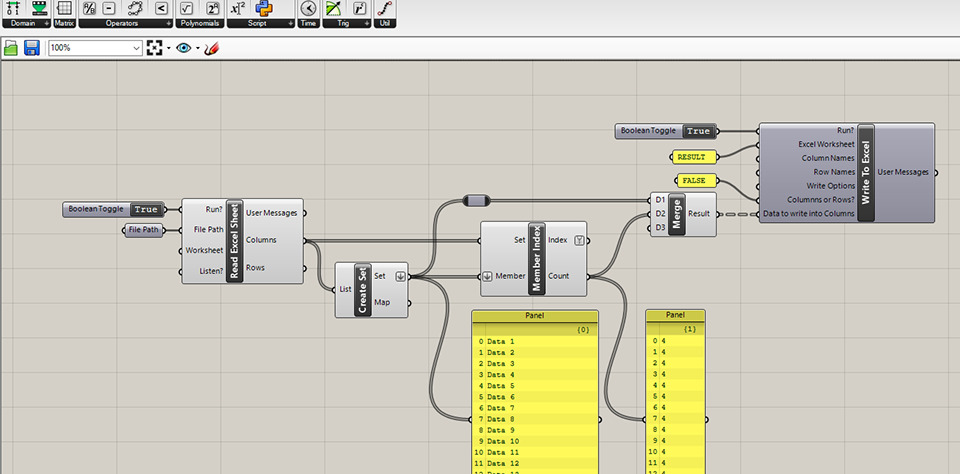The image size is (960, 474).
Task: Activate the red Sketch brush icon
Action: pyautogui.click(x=211, y=48)
